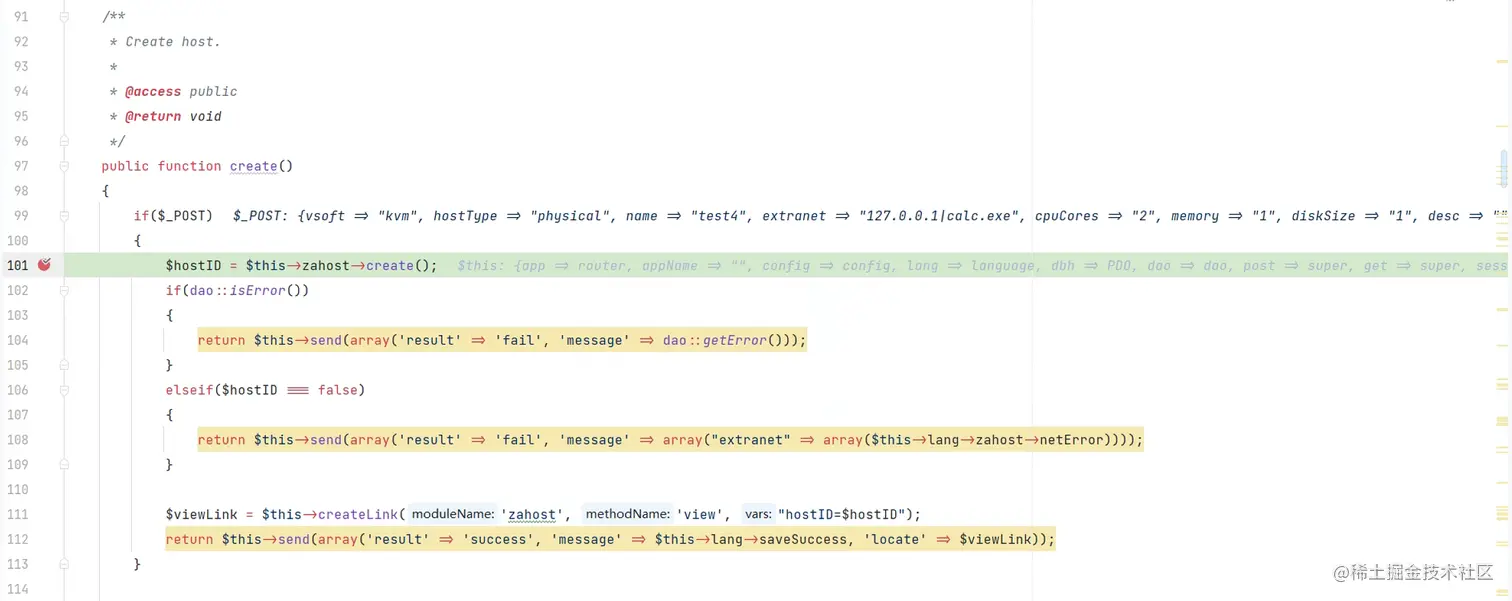Click the '@access' doc tag

pyautogui.click(x=153, y=91)
